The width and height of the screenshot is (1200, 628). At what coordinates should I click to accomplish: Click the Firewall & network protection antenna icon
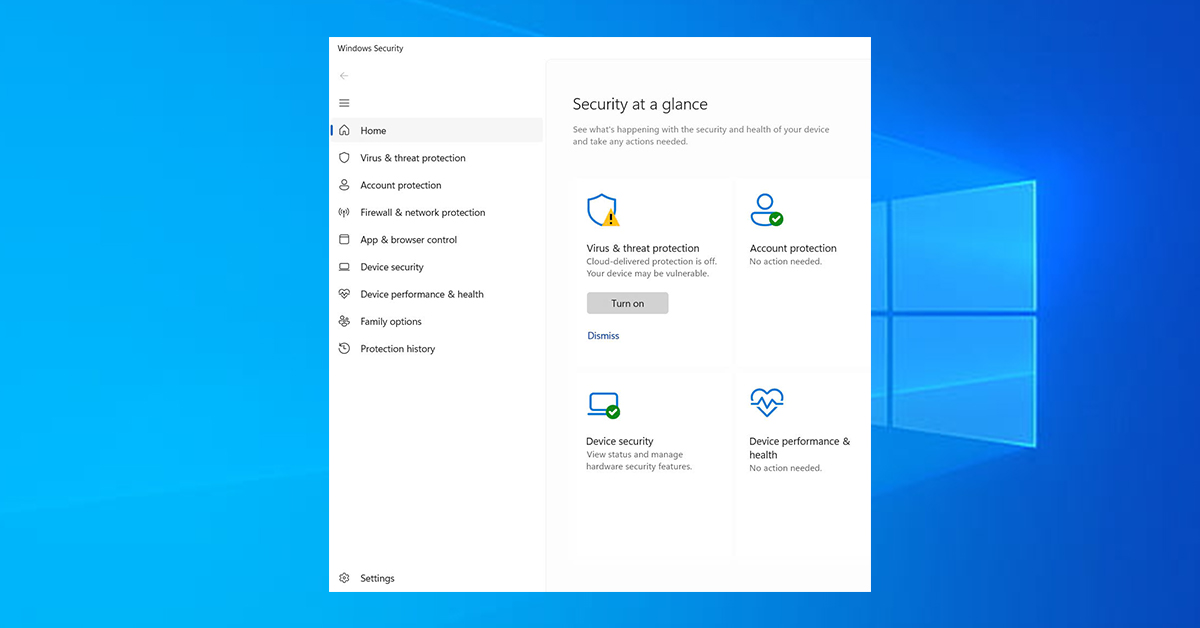(x=344, y=213)
